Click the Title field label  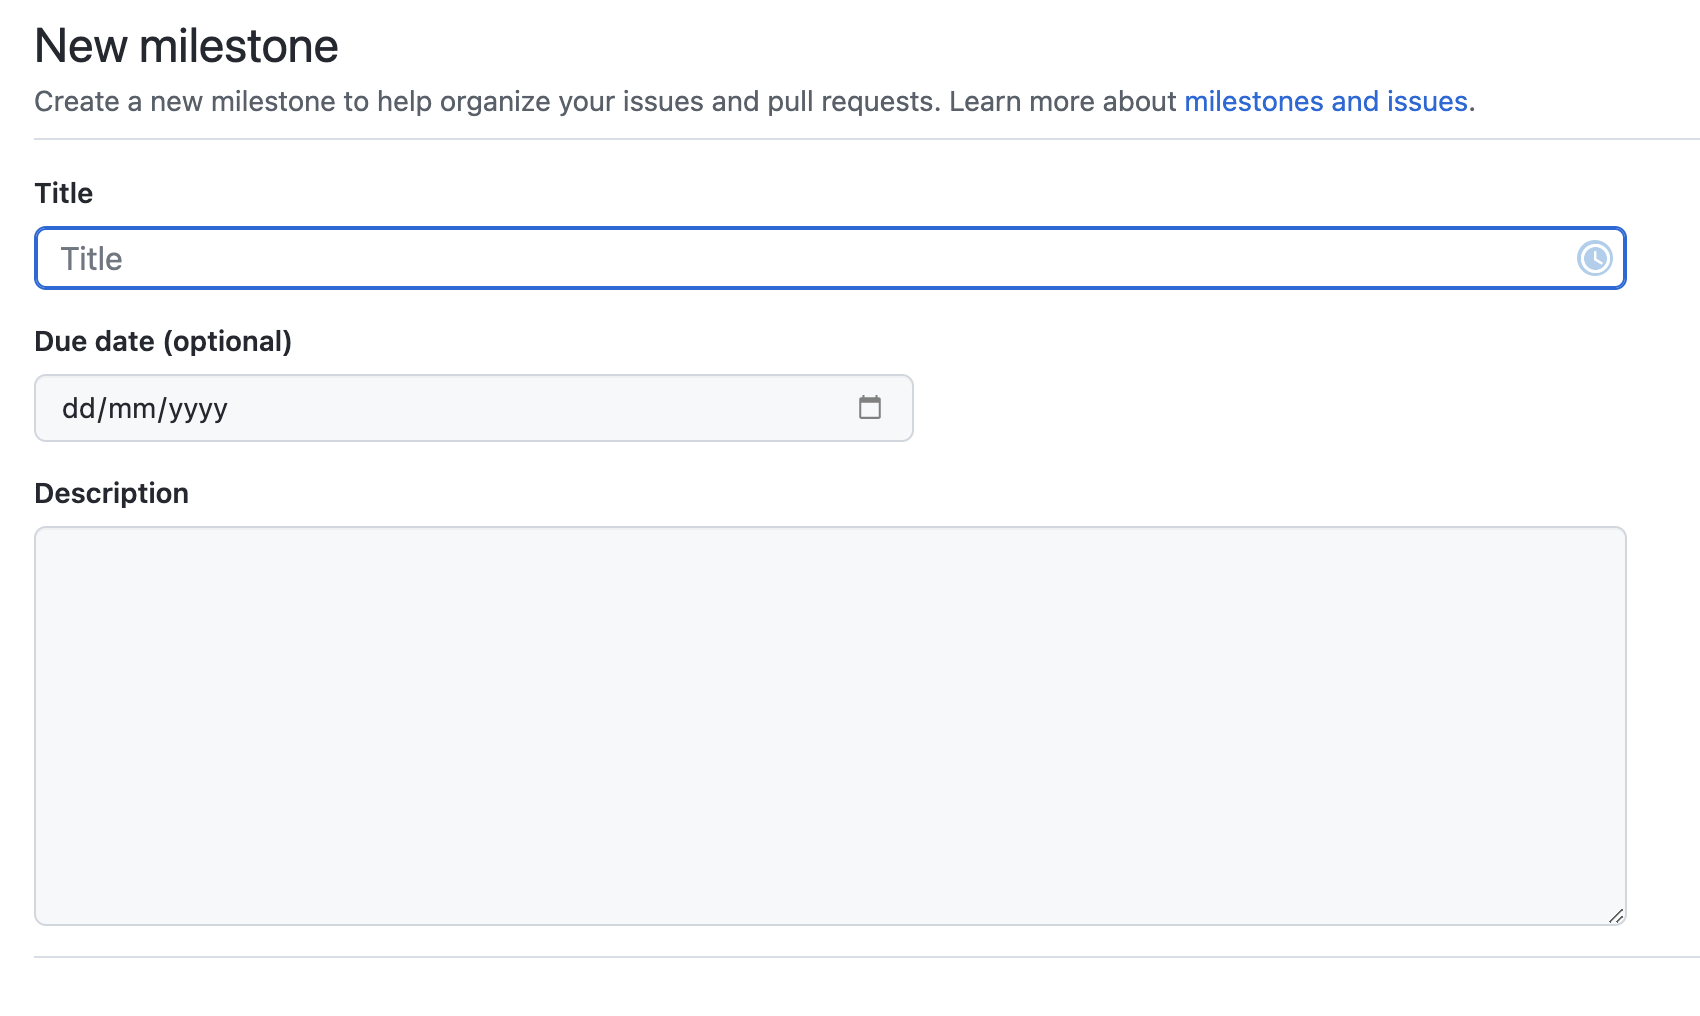point(63,193)
